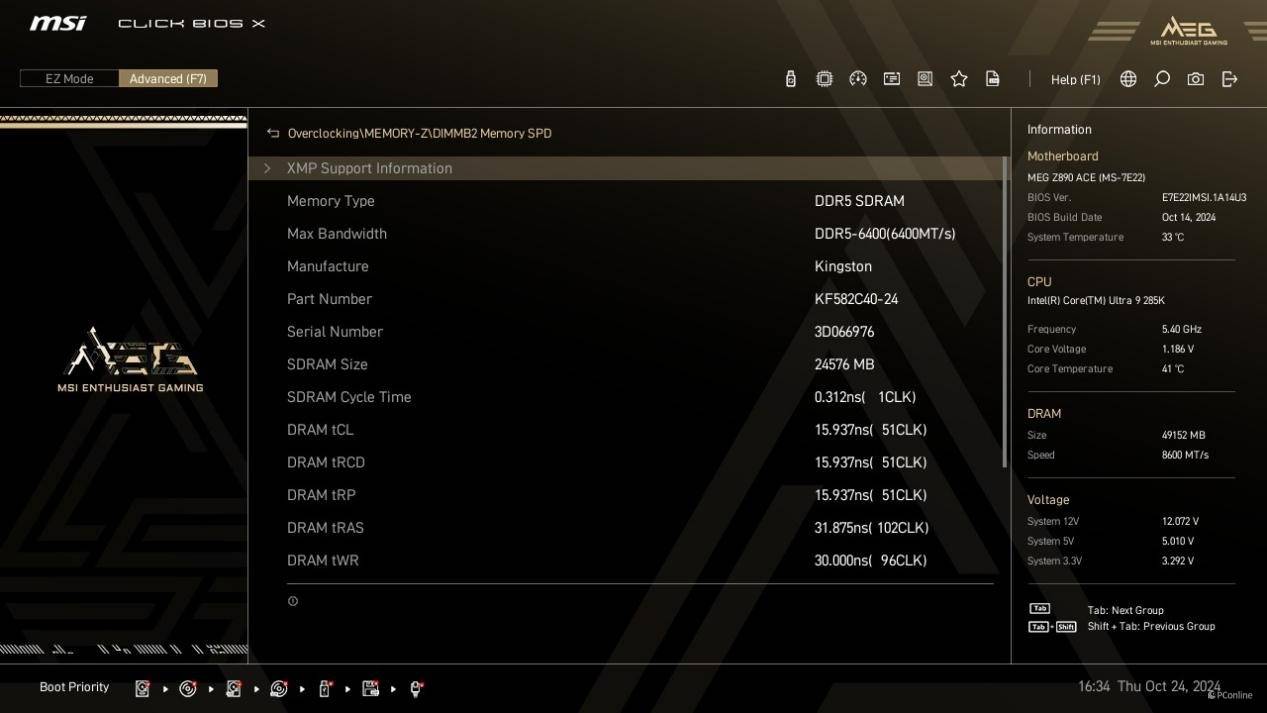1267x713 pixels.
Task: Click the globe language icon
Action: coord(1128,79)
